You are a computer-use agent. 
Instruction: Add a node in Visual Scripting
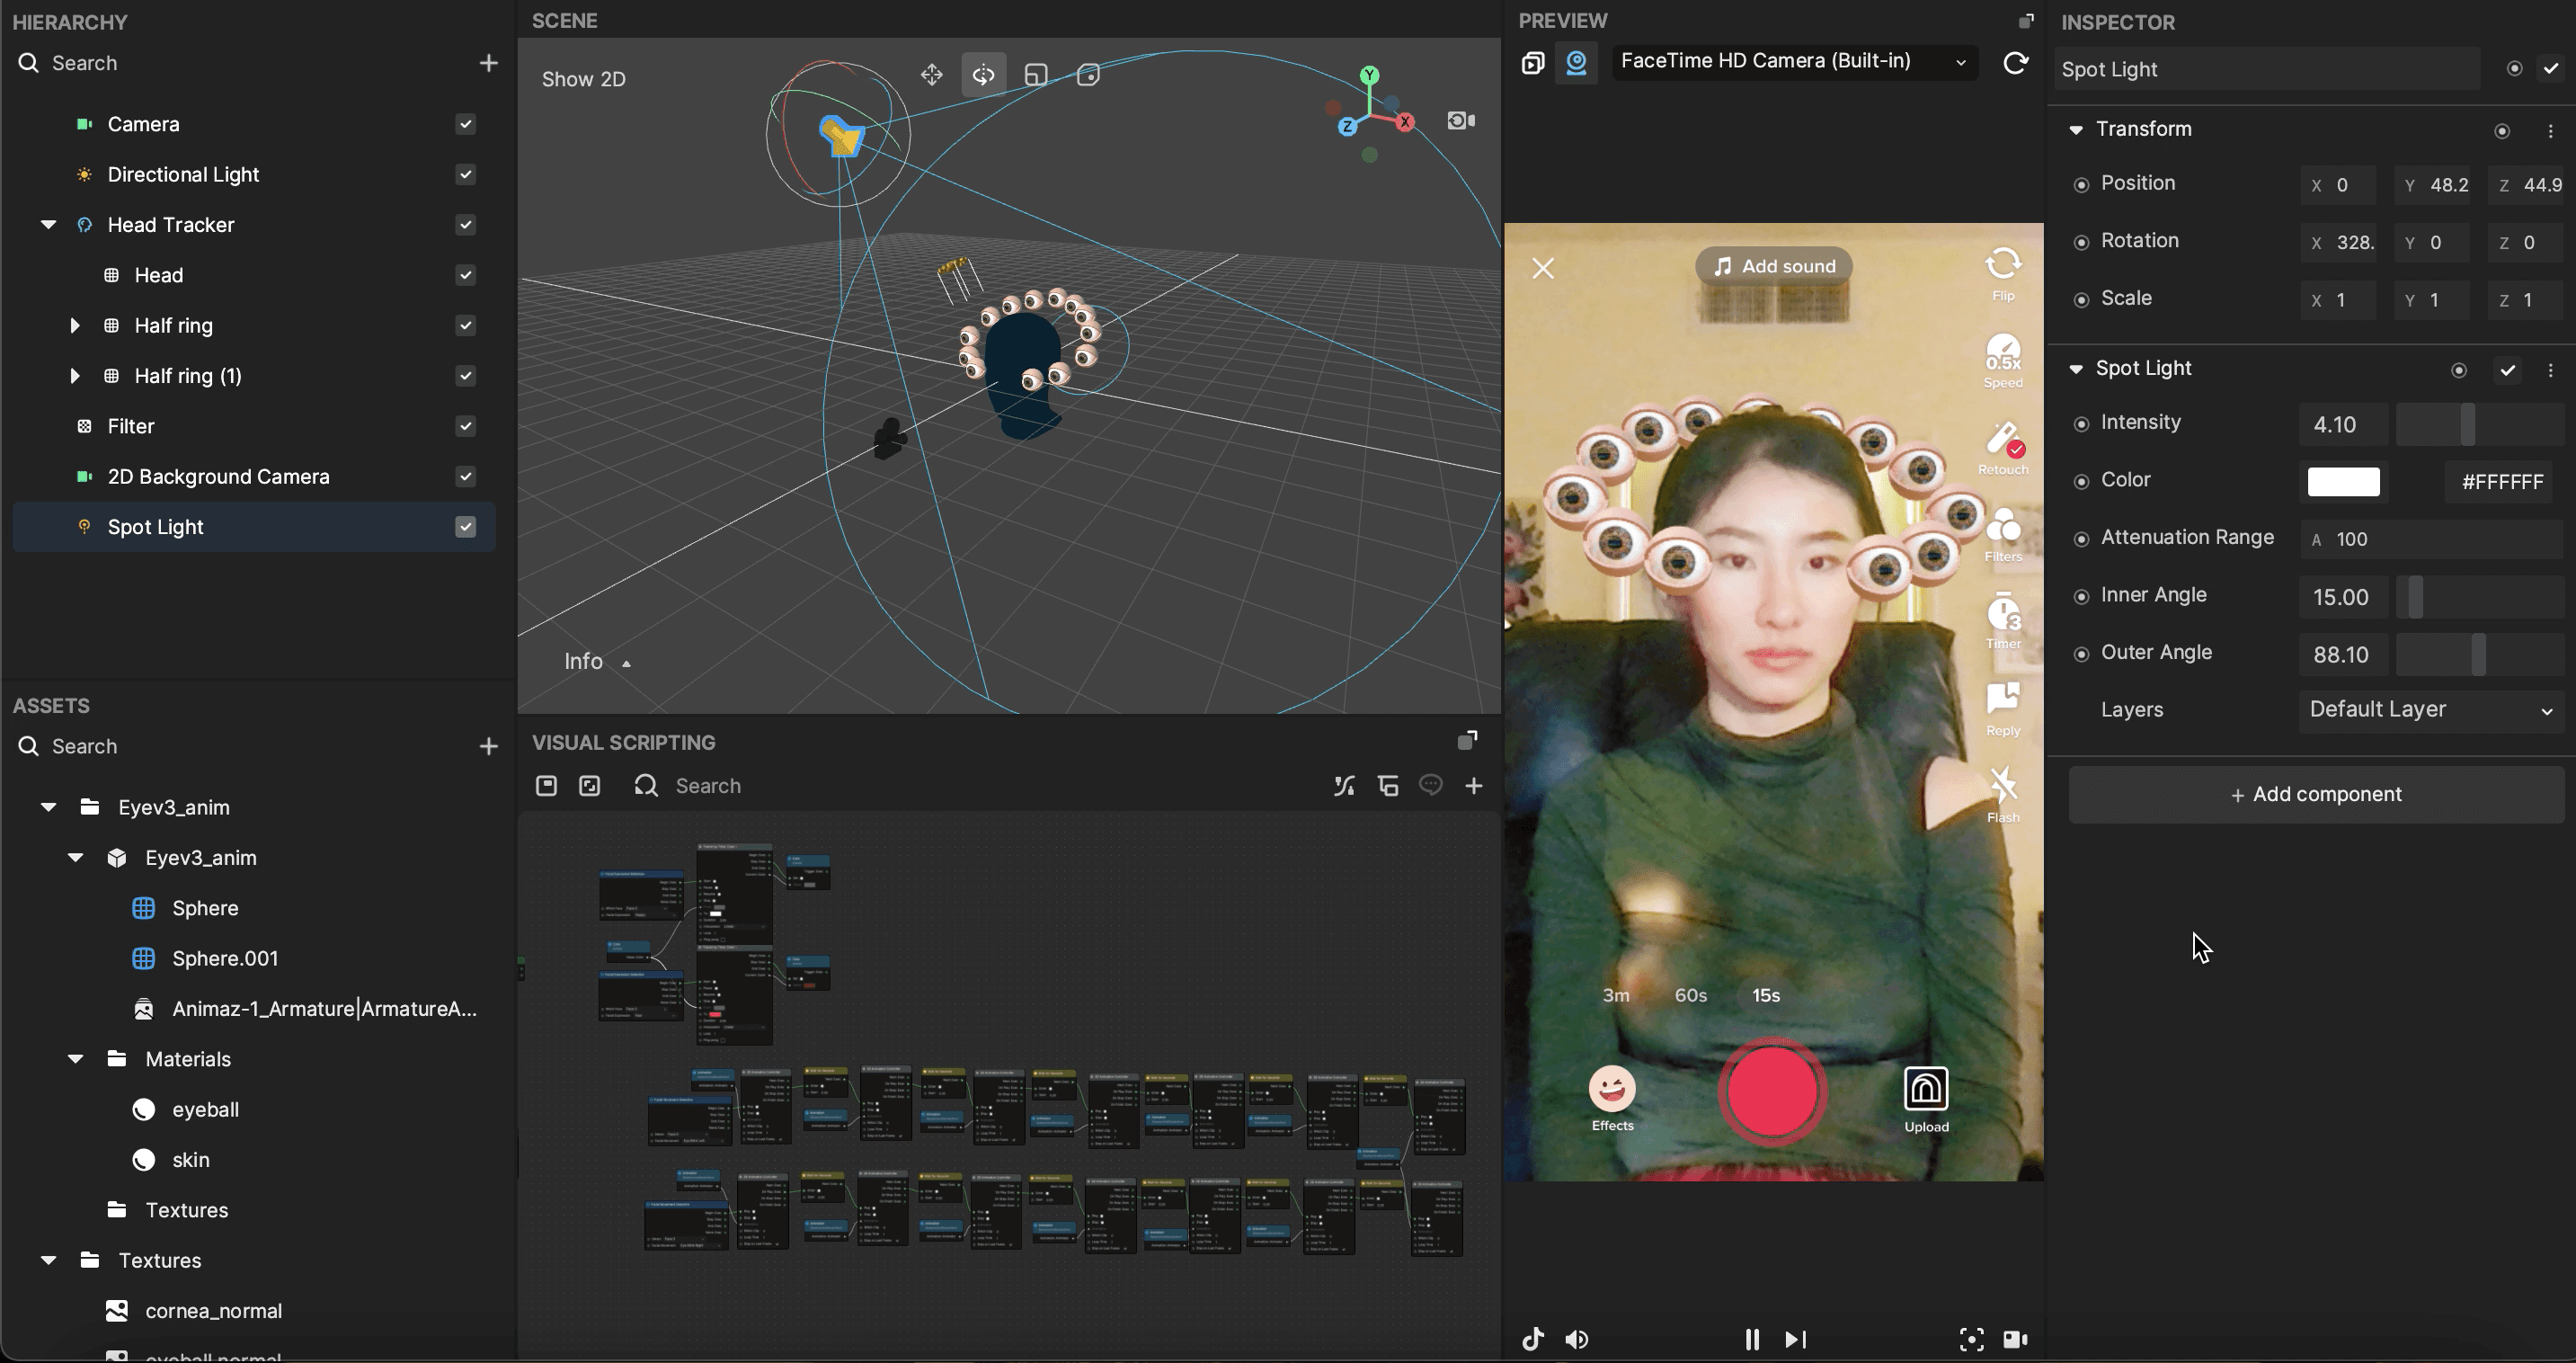[1473, 786]
